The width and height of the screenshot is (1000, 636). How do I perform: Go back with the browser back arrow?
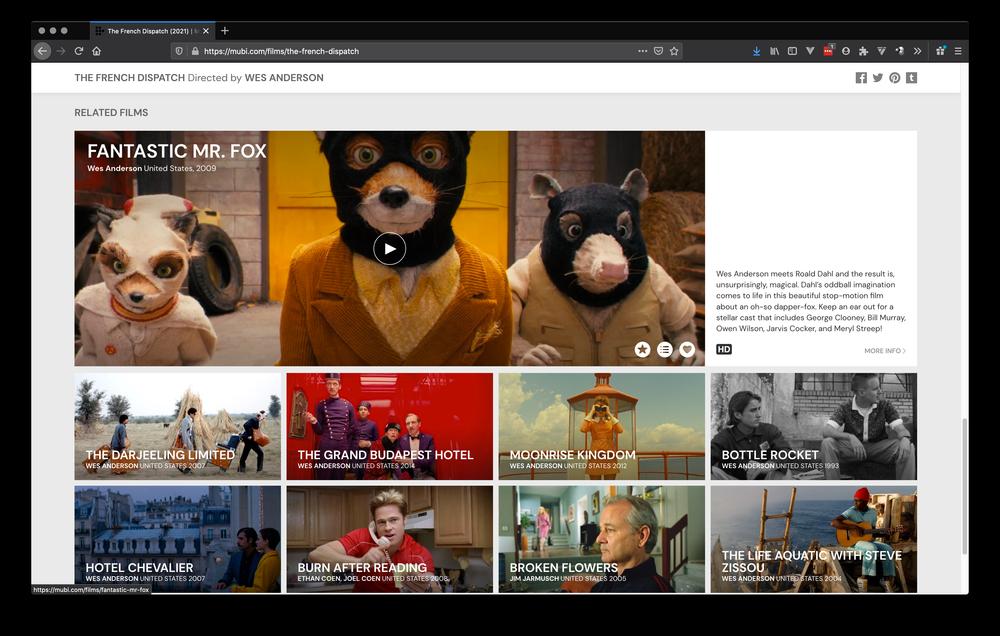pyautogui.click(x=42, y=51)
